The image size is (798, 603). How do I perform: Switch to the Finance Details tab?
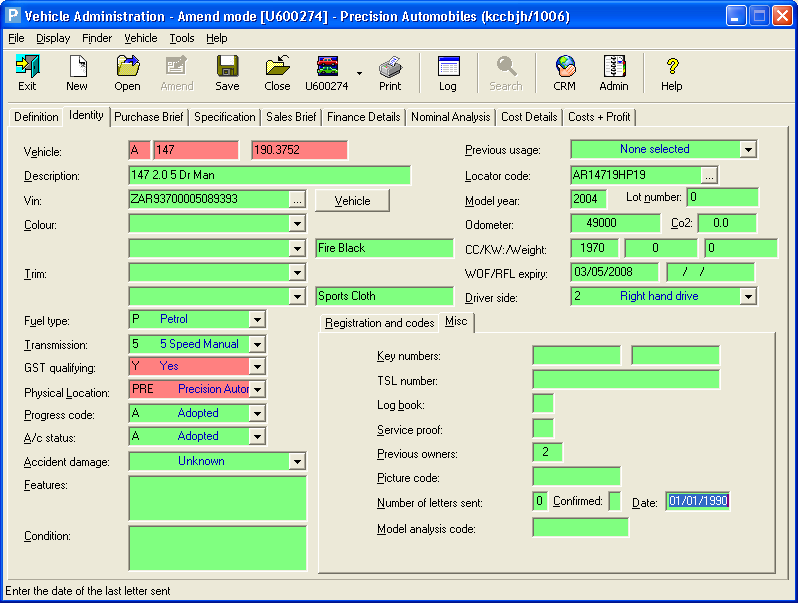coord(363,117)
